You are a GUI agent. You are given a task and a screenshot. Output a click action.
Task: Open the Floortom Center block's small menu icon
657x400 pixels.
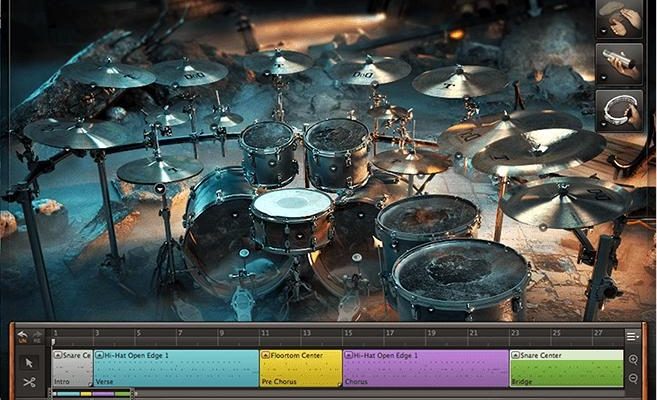266,355
